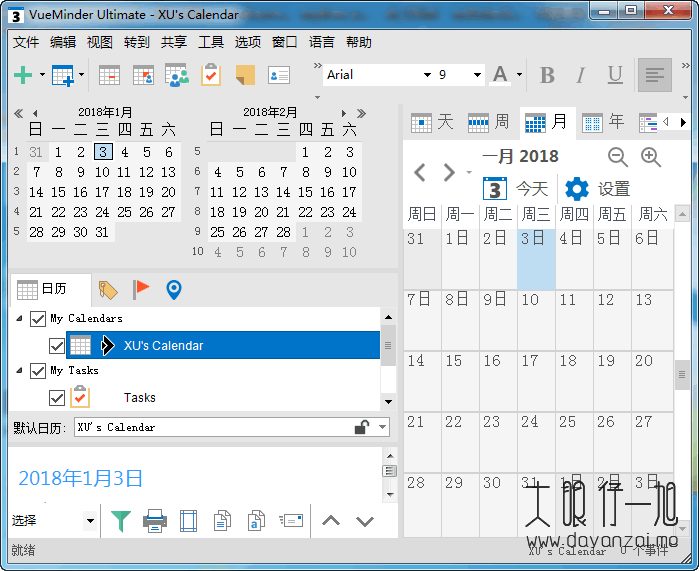Click the copy documents icon

(222, 521)
